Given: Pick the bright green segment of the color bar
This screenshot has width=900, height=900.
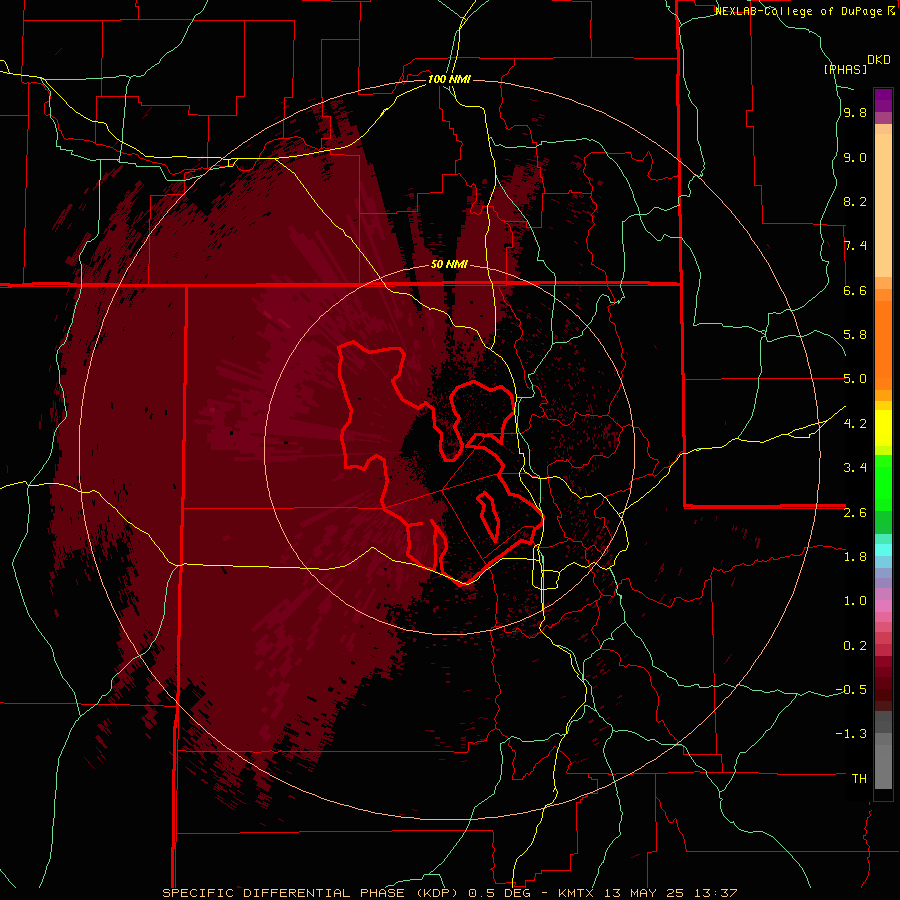Looking at the screenshot, I should [883, 483].
